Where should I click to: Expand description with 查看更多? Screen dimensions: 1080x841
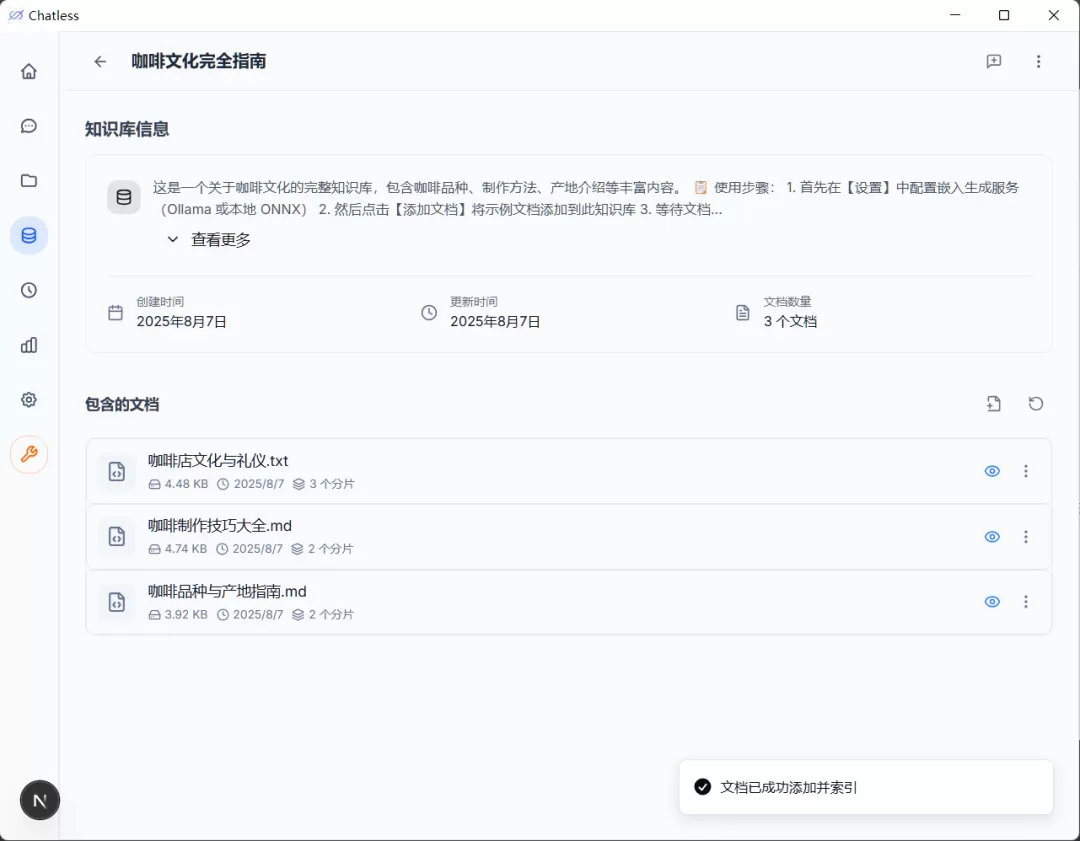[209, 240]
